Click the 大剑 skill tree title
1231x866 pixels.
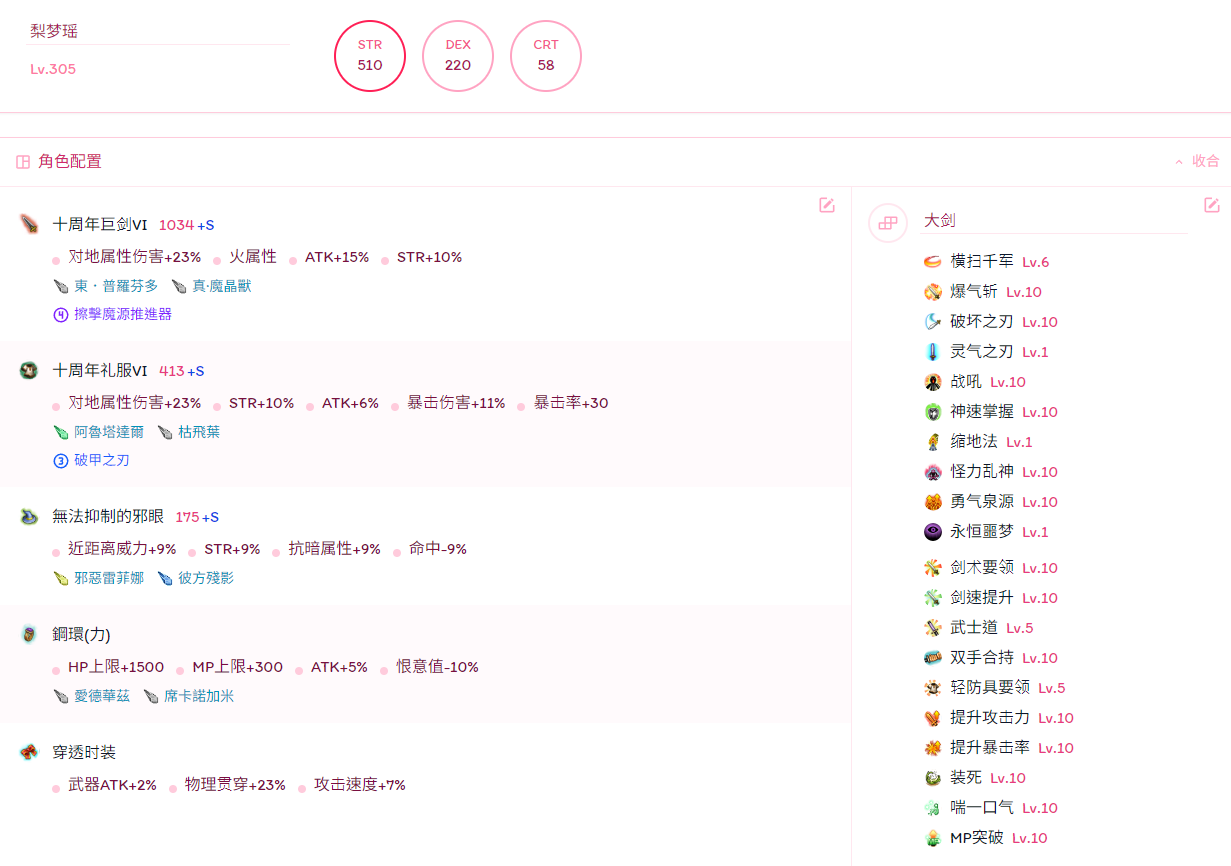click(940, 220)
